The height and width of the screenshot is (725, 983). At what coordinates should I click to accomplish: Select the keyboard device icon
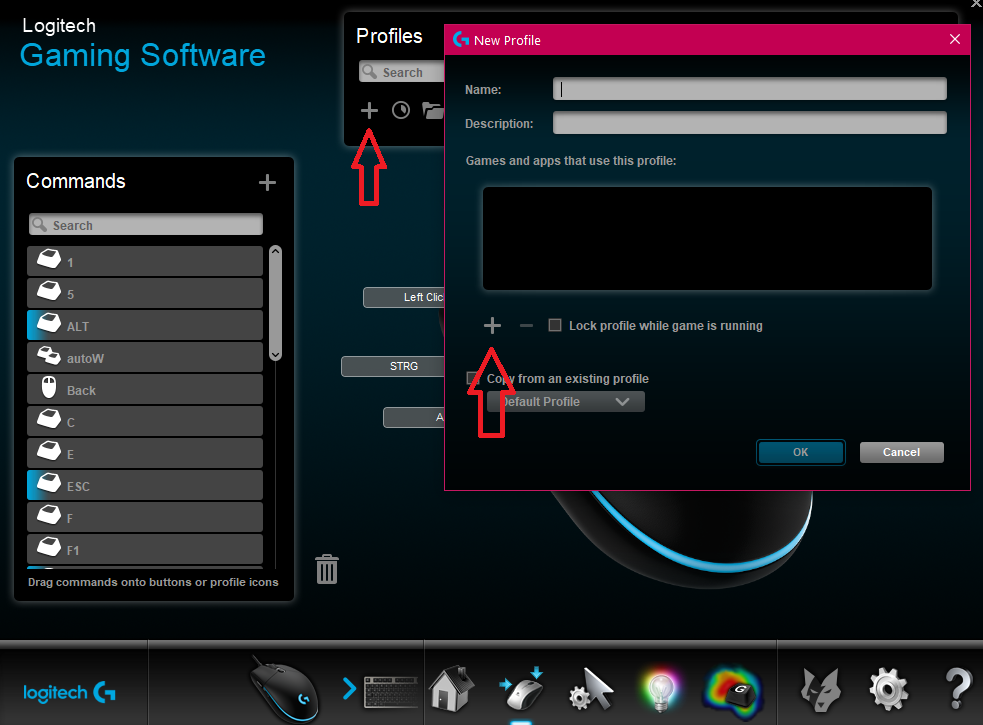(391, 692)
